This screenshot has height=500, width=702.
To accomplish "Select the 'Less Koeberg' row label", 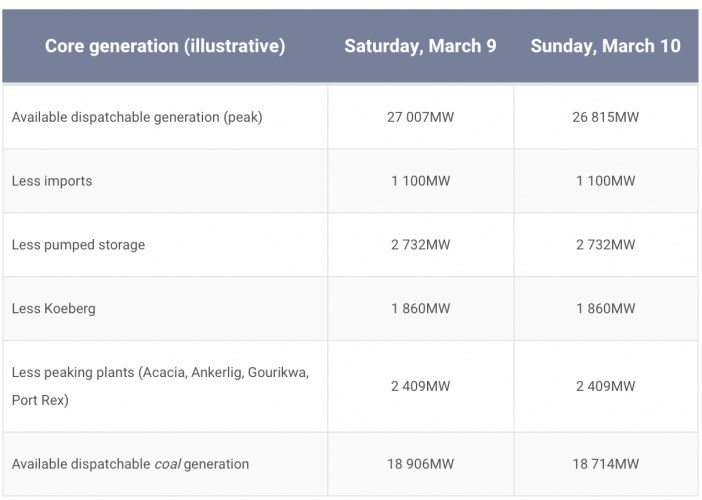I will (x=54, y=309).
